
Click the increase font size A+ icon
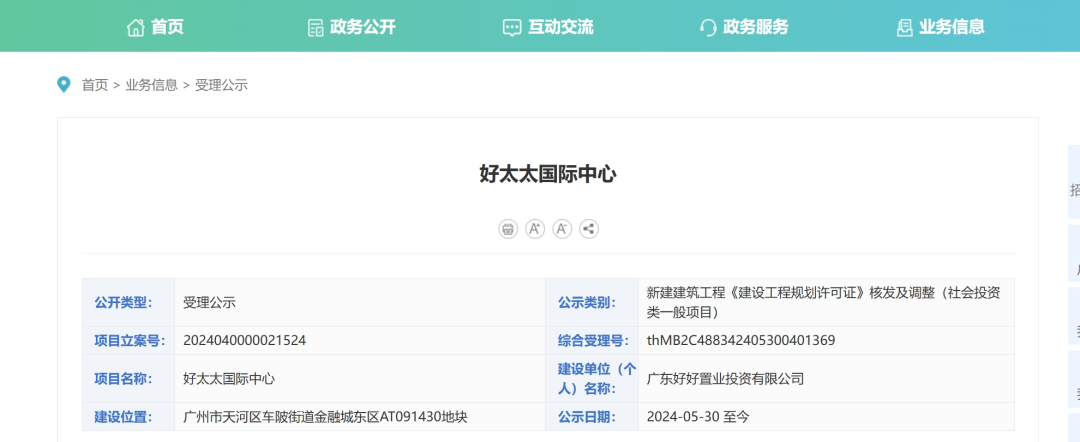pyautogui.click(x=535, y=229)
